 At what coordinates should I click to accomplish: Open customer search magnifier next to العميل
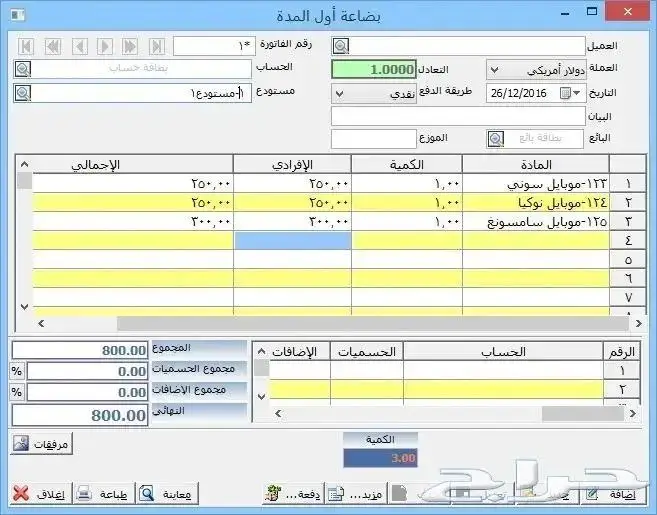click(341, 46)
